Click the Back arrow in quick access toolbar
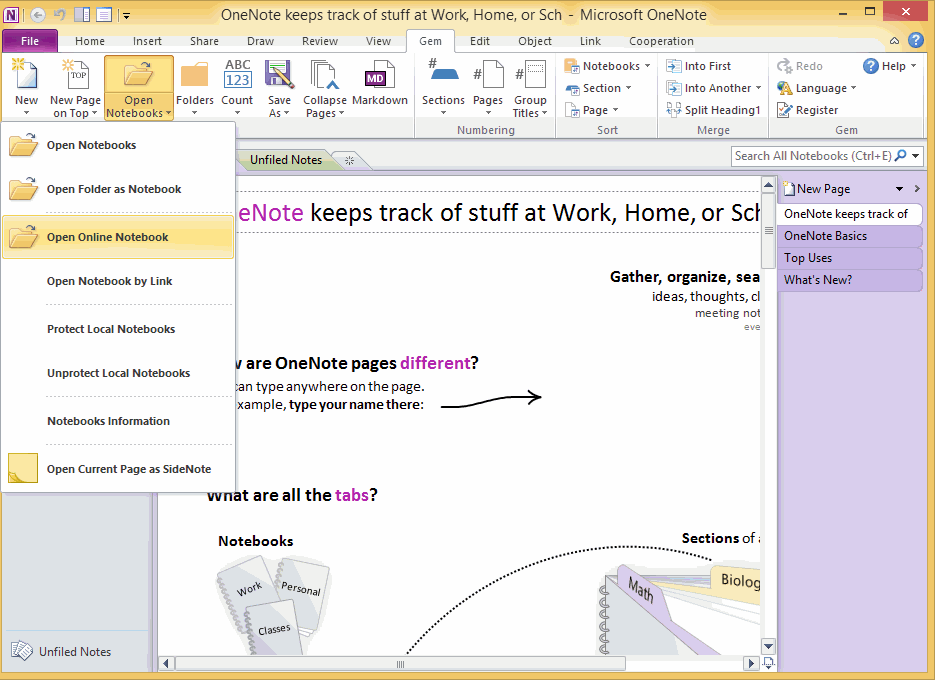The width and height of the screenshot is (935, 680). (38, 15)
